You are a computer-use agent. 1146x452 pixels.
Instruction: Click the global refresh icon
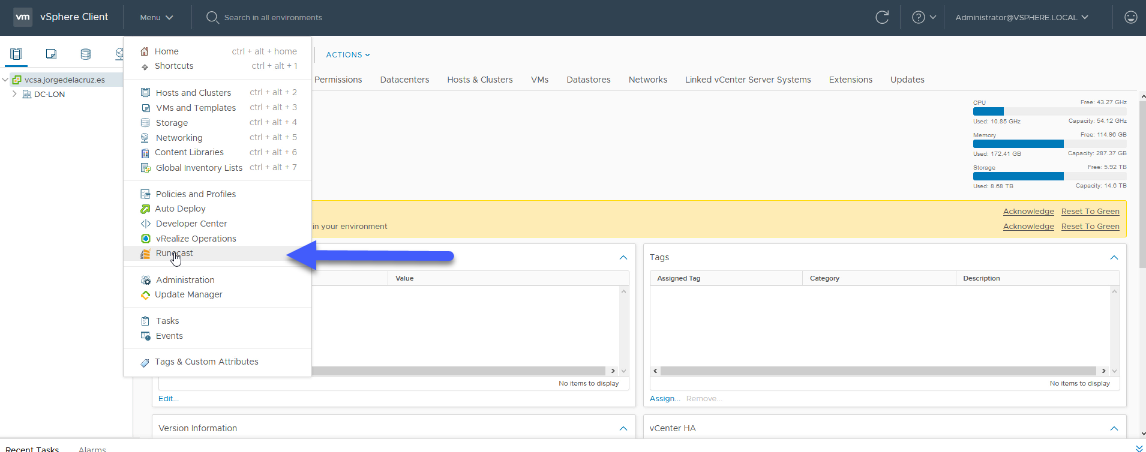tap(882, 17)
